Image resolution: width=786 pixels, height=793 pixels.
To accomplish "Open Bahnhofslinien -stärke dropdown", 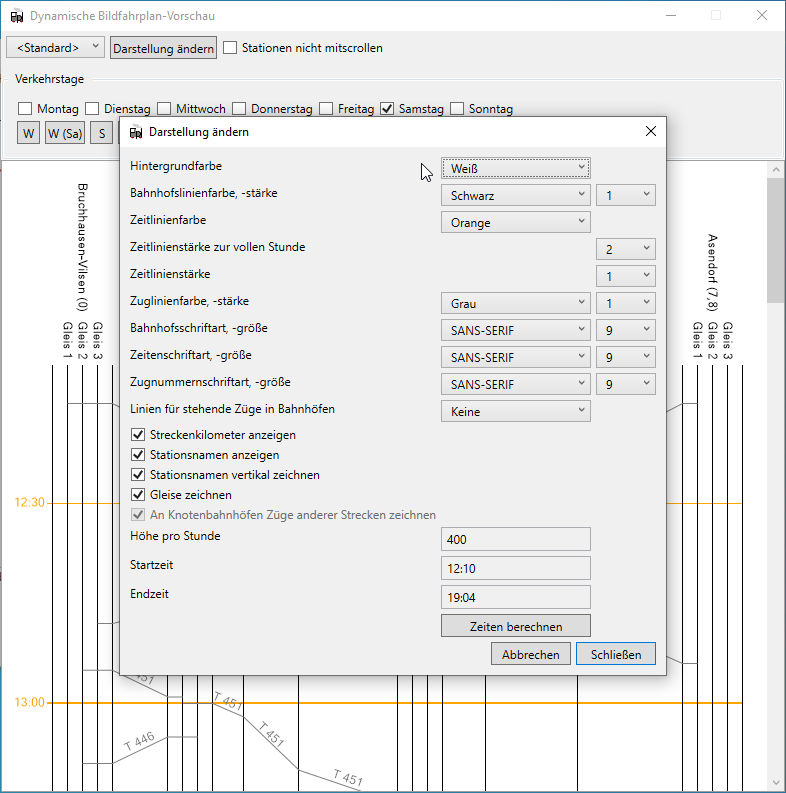I will pyautogui.click(x=626, y=195).
